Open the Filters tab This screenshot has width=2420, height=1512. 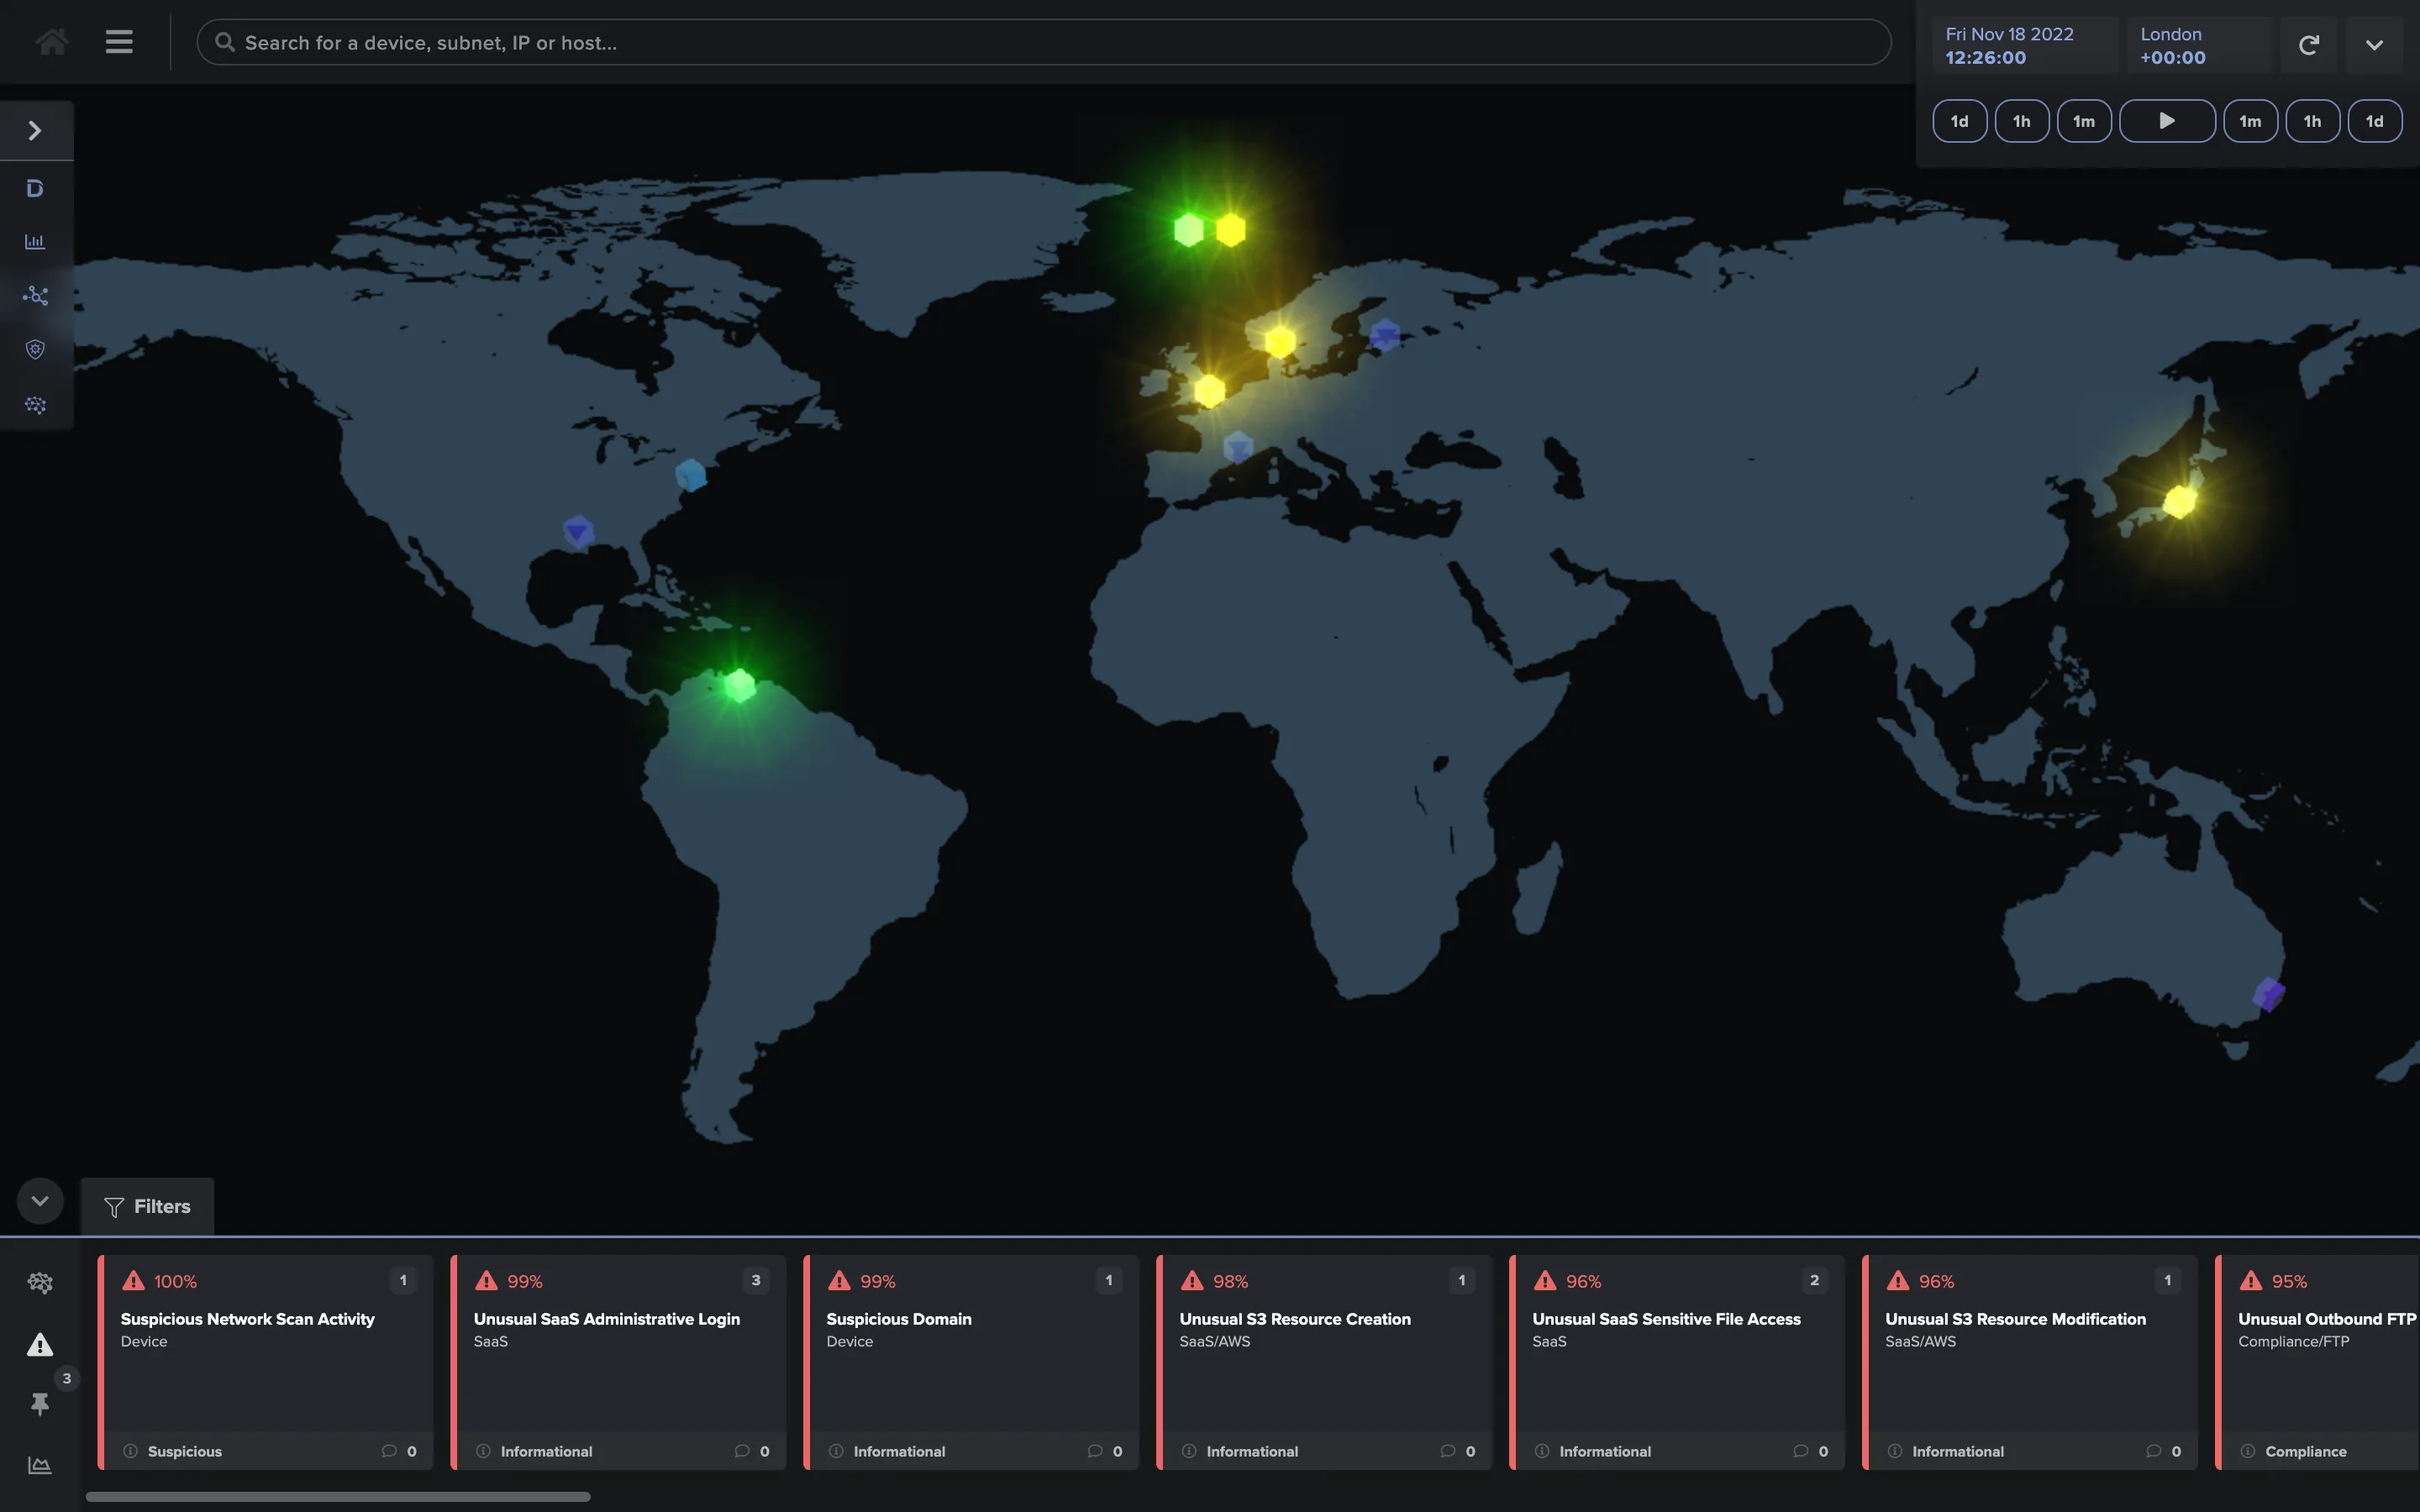[148, 1207]
